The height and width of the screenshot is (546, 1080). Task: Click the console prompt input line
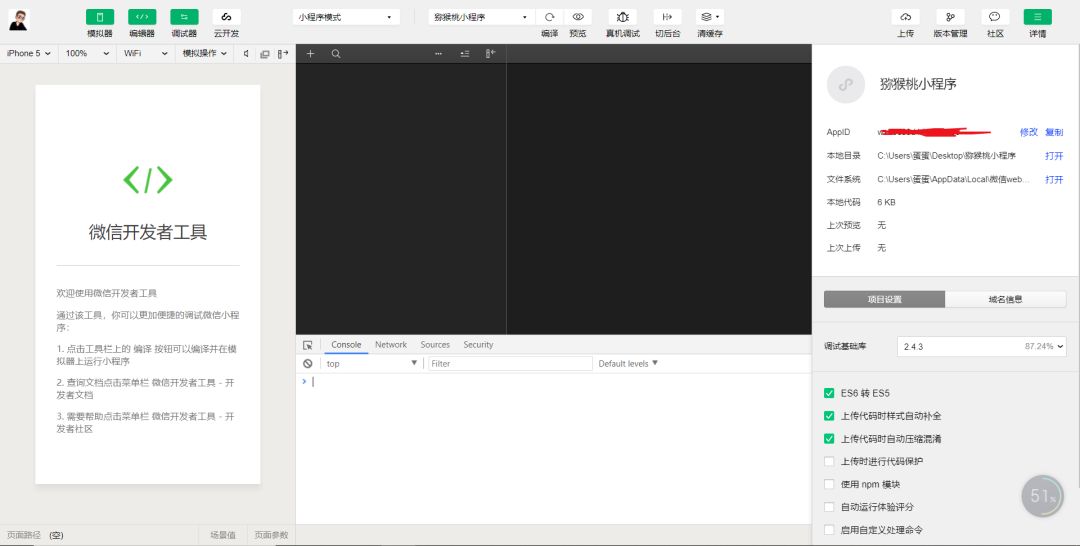[554, 381]
